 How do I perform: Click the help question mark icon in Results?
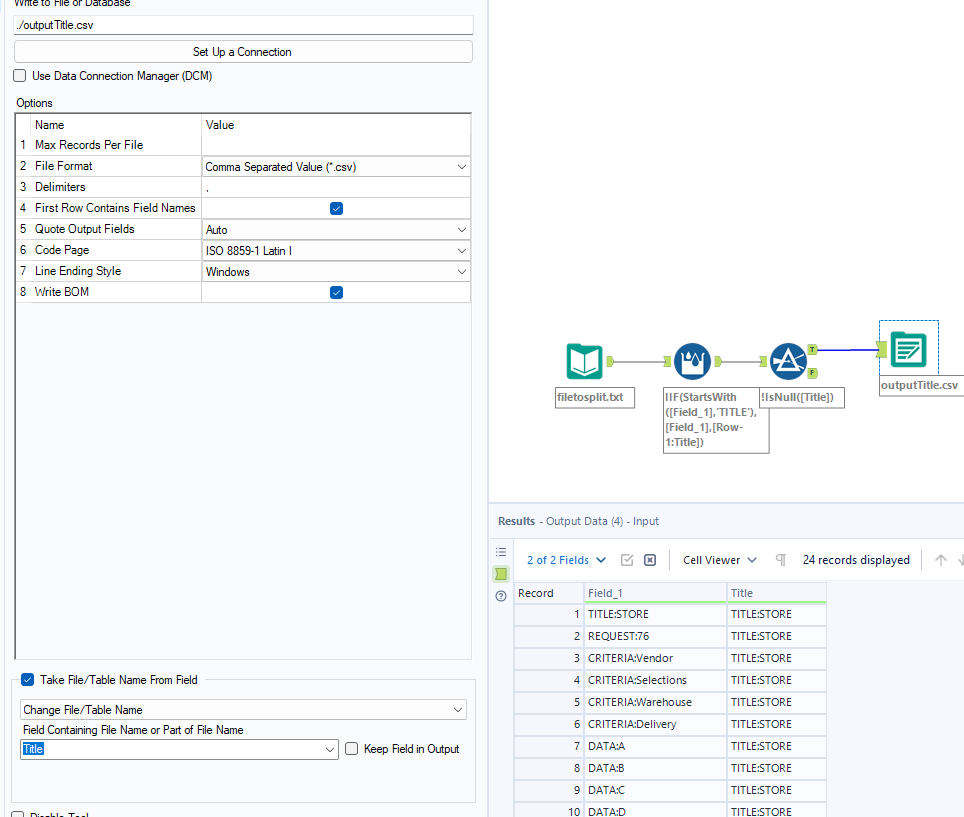click(501, 596)
